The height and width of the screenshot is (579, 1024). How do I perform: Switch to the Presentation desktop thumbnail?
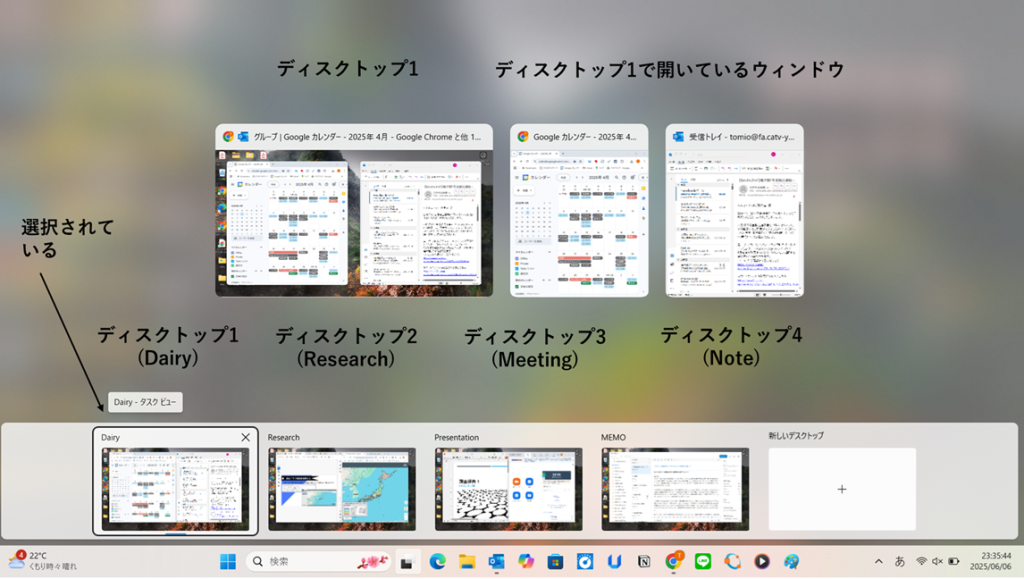tap(509, 488)
